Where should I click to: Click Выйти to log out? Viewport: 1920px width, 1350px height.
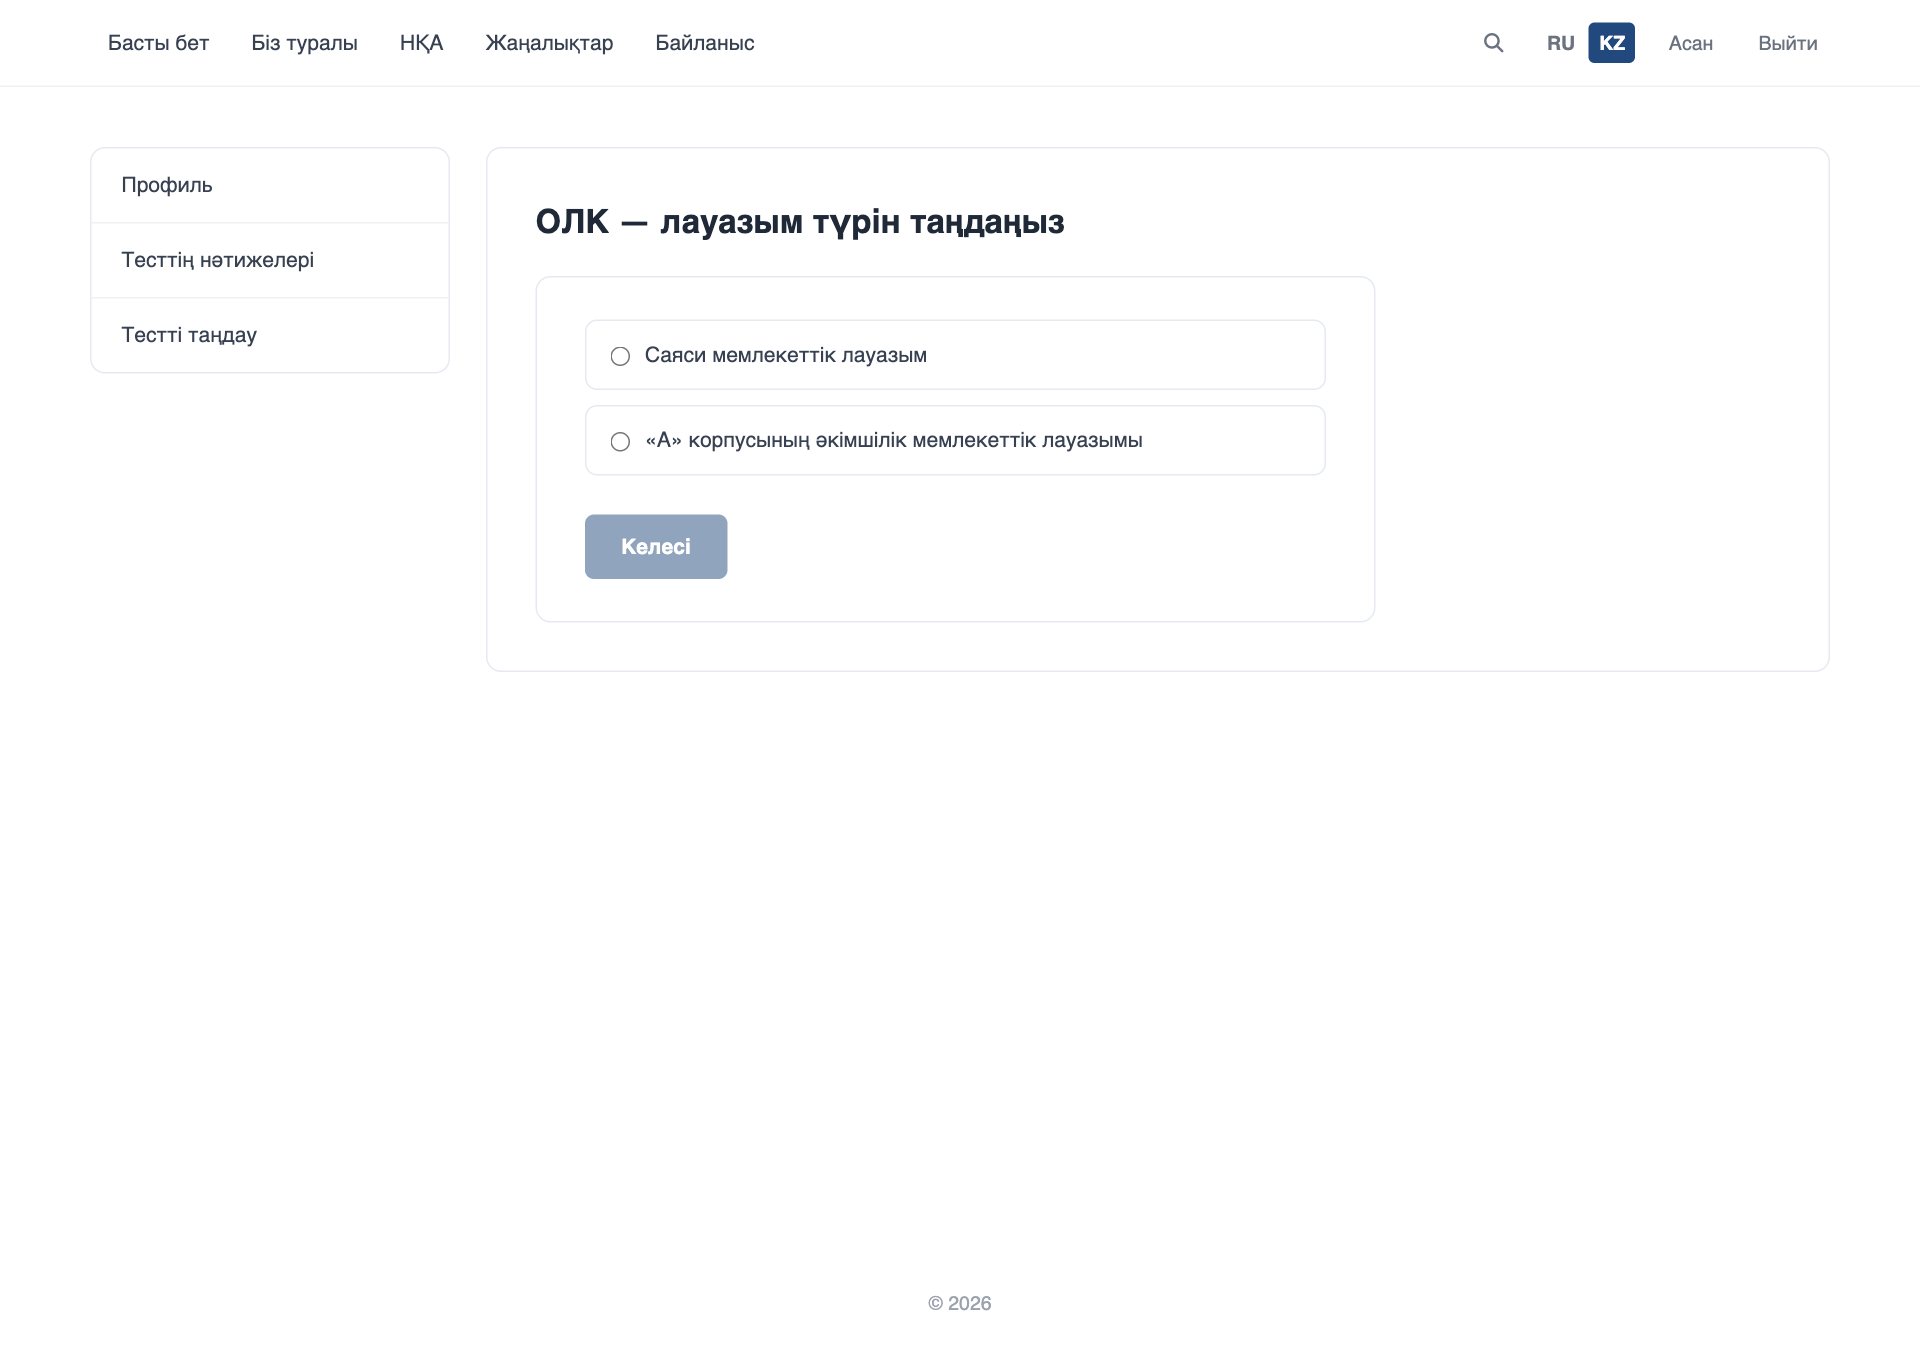1788,43
